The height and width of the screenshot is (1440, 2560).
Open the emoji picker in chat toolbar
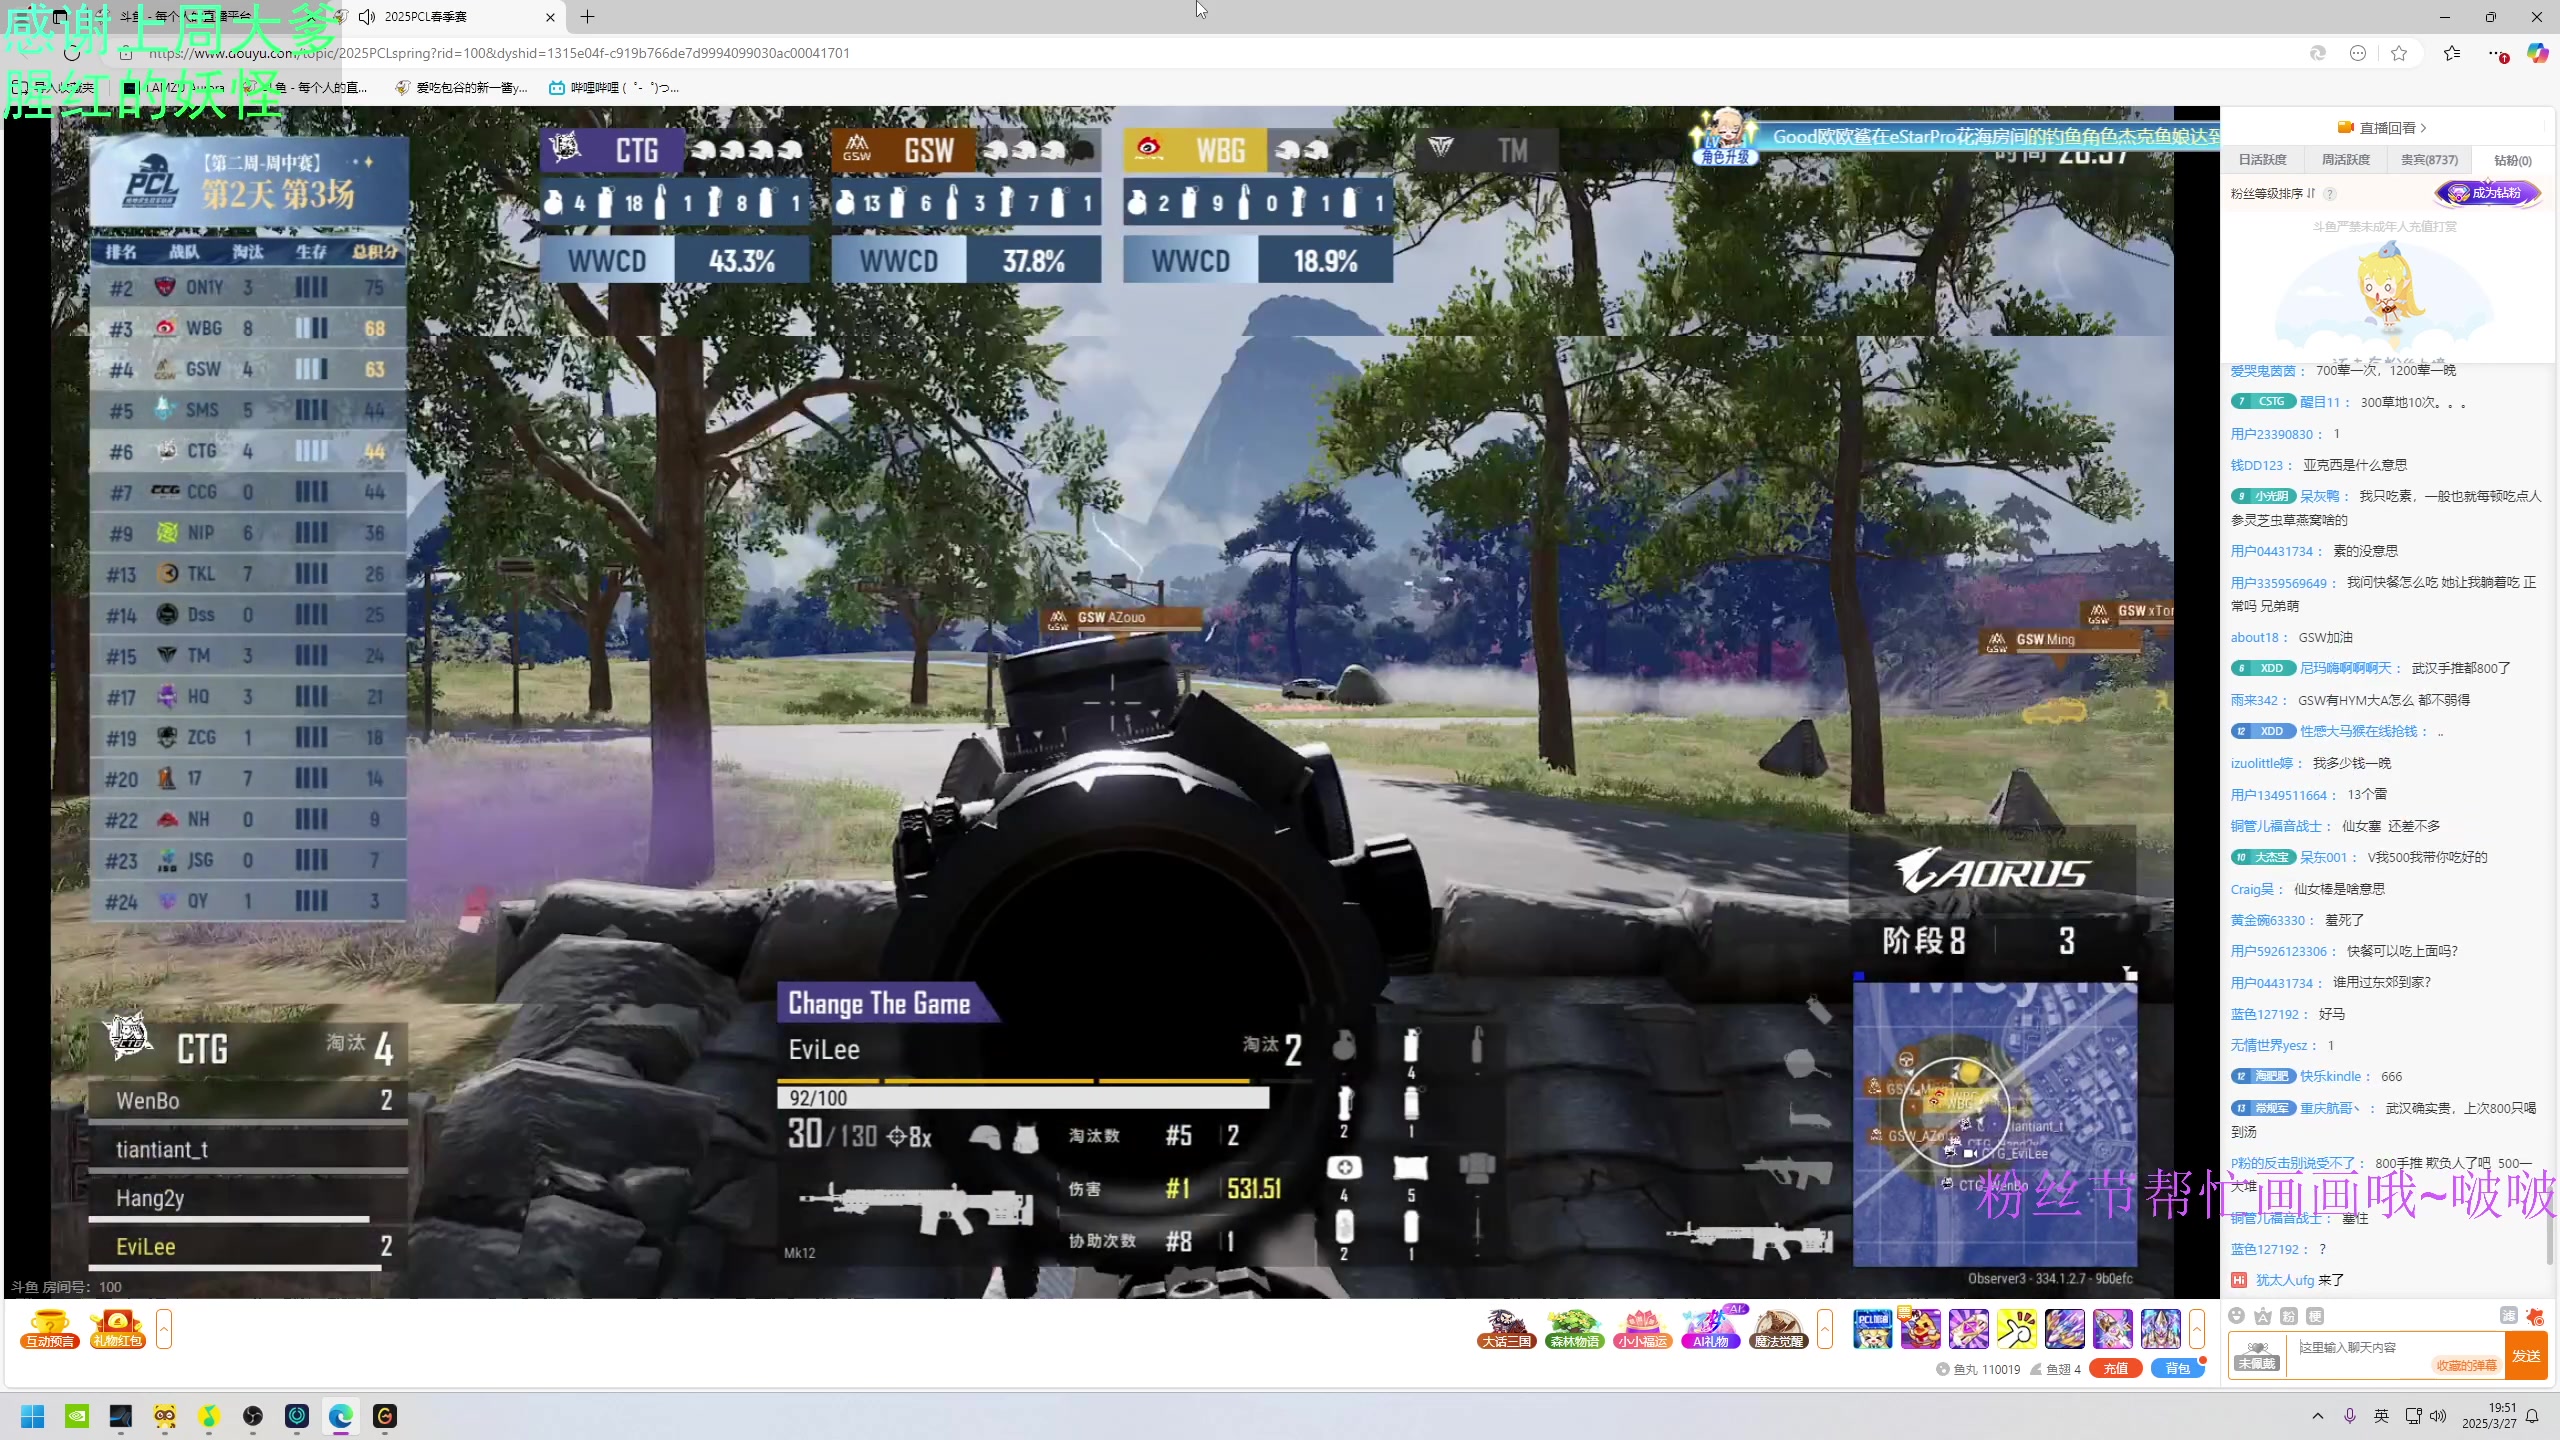(2237, 1316)
